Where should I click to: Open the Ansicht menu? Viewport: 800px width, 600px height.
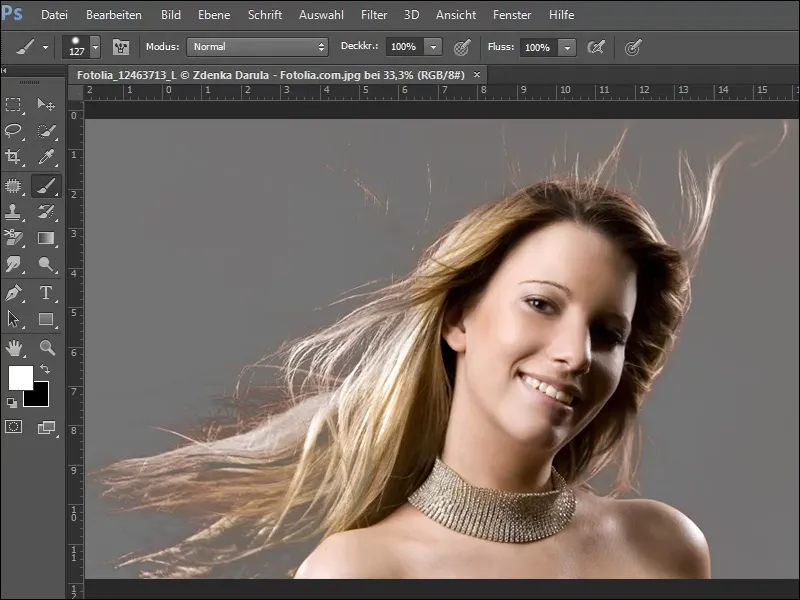[456, 15]
